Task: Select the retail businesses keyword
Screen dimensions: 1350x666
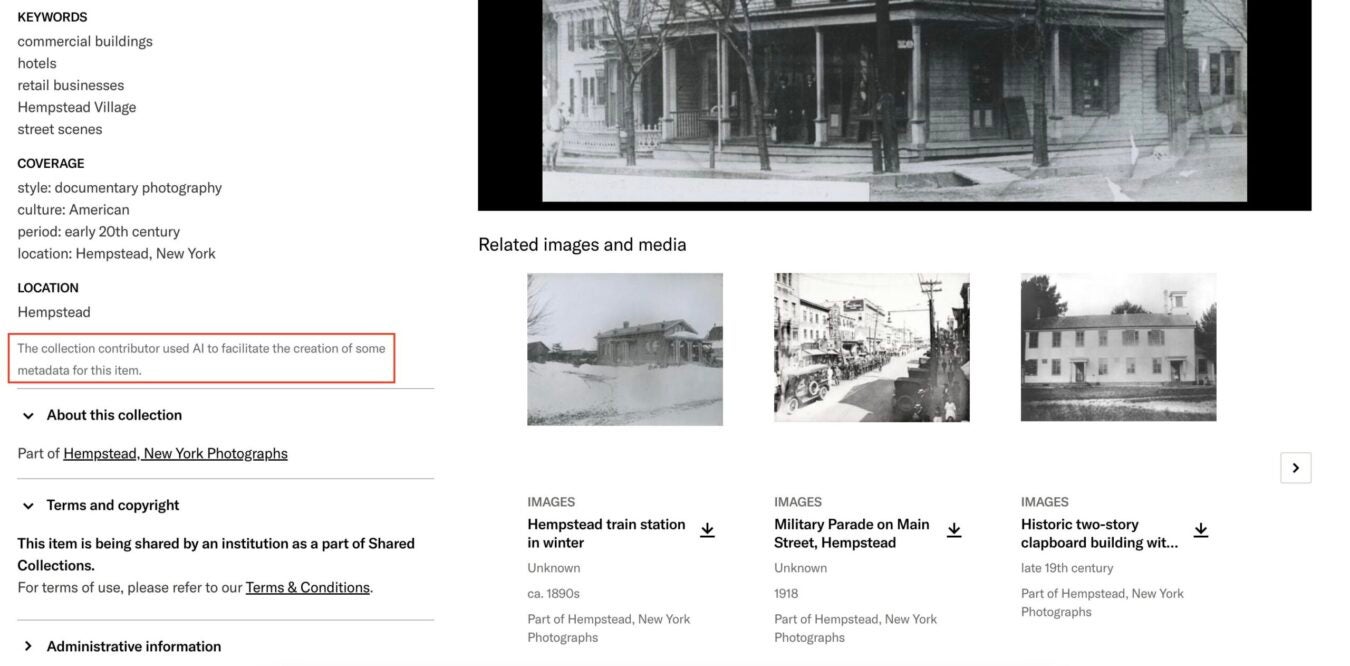Action: [x=70, y=85]
